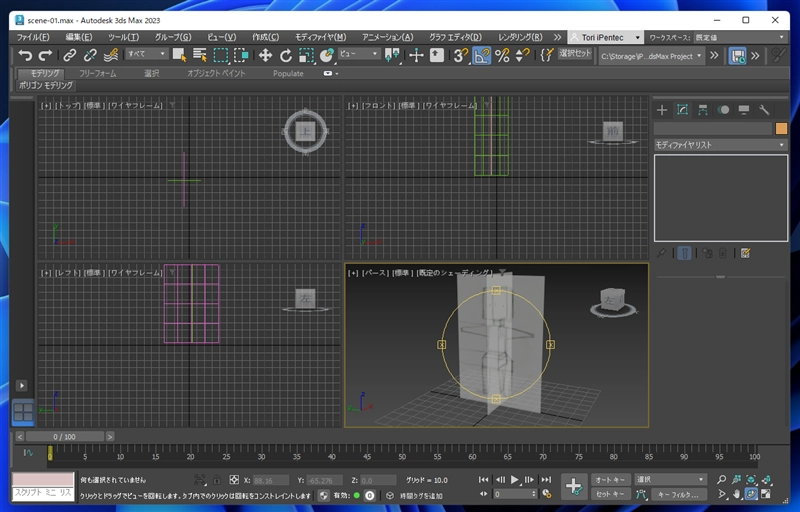
Task: Click Edit Named Selection Sets icon
Action: coord(546,55)
